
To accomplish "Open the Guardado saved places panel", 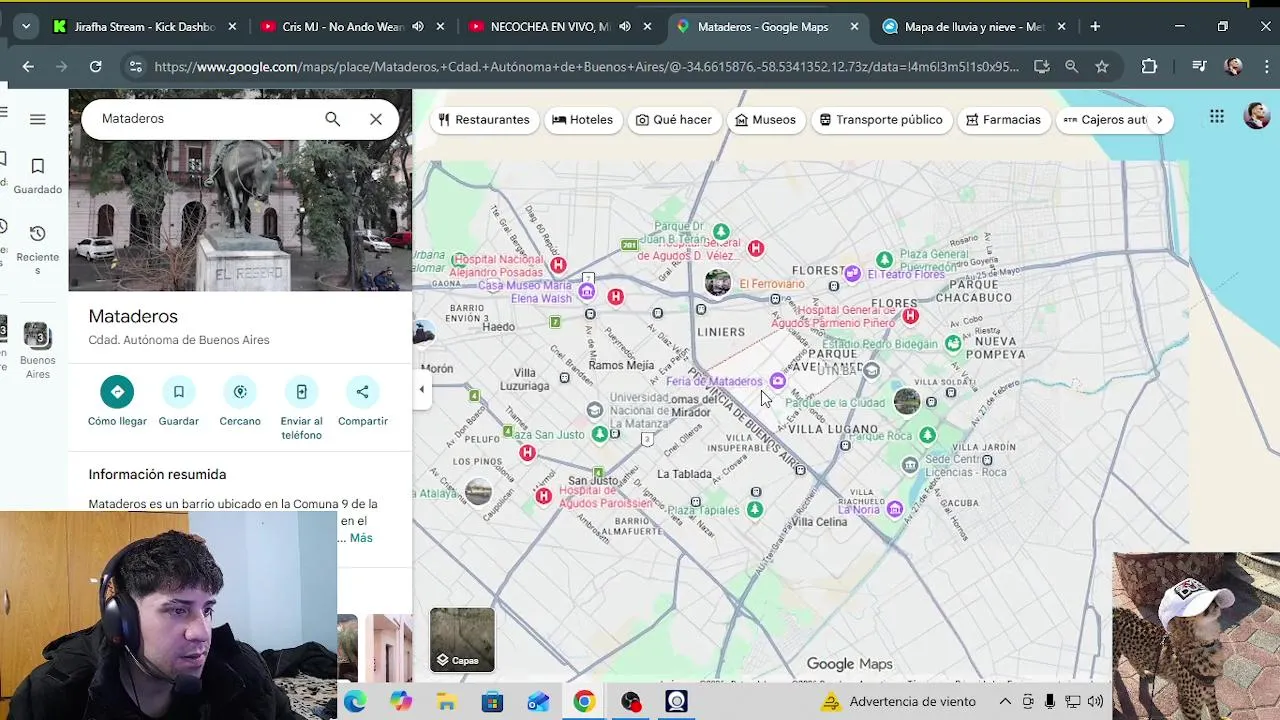I will [38, 175].
